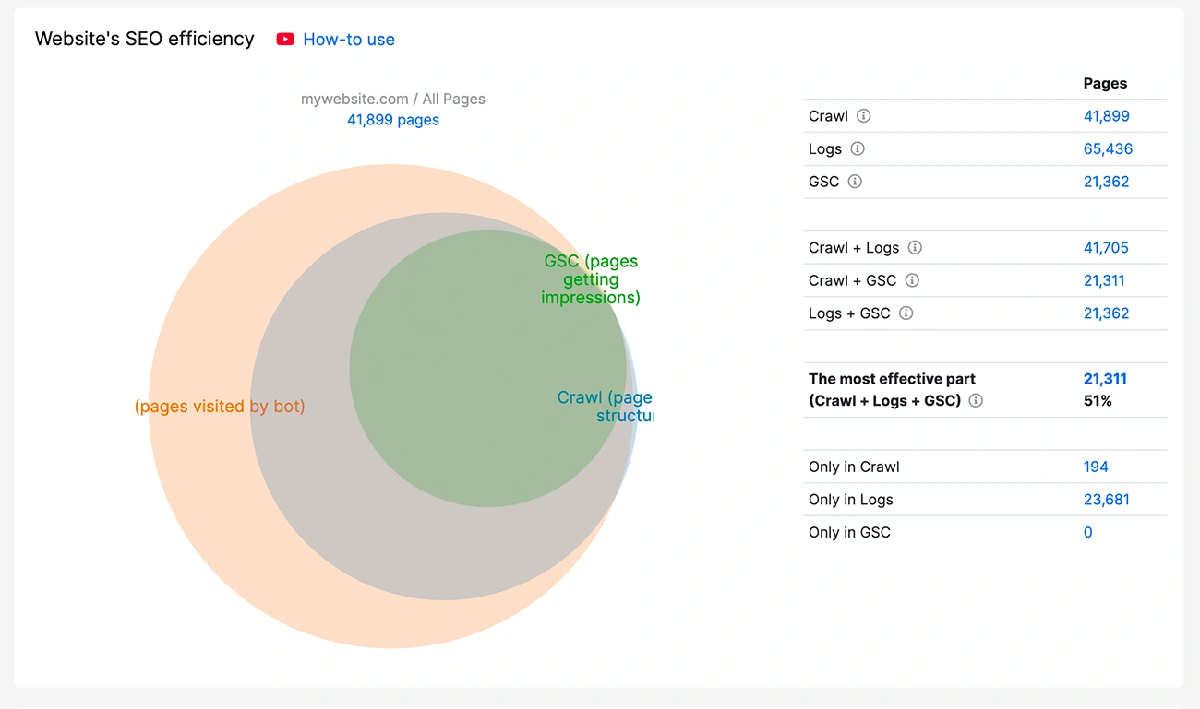
Task: Open Only in GSC count 0
Action: tap(1088, 532)
